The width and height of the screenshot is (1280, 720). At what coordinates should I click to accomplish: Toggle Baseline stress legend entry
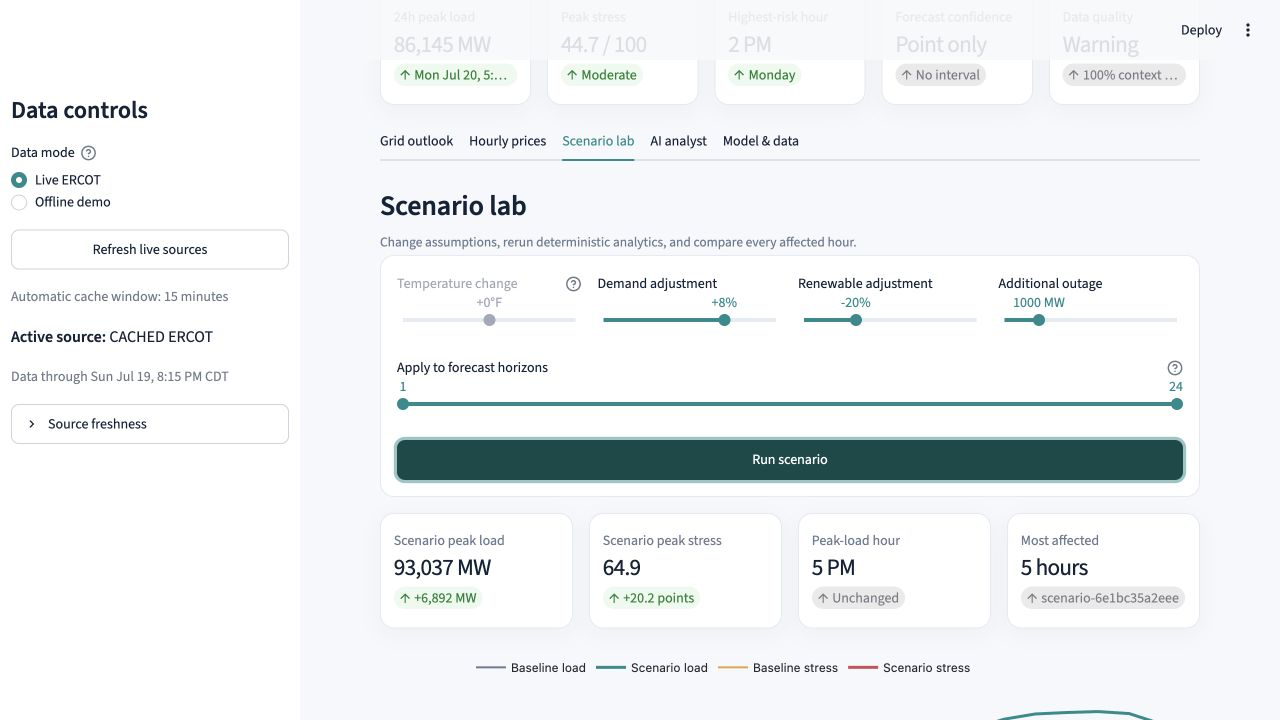[778, 668]
